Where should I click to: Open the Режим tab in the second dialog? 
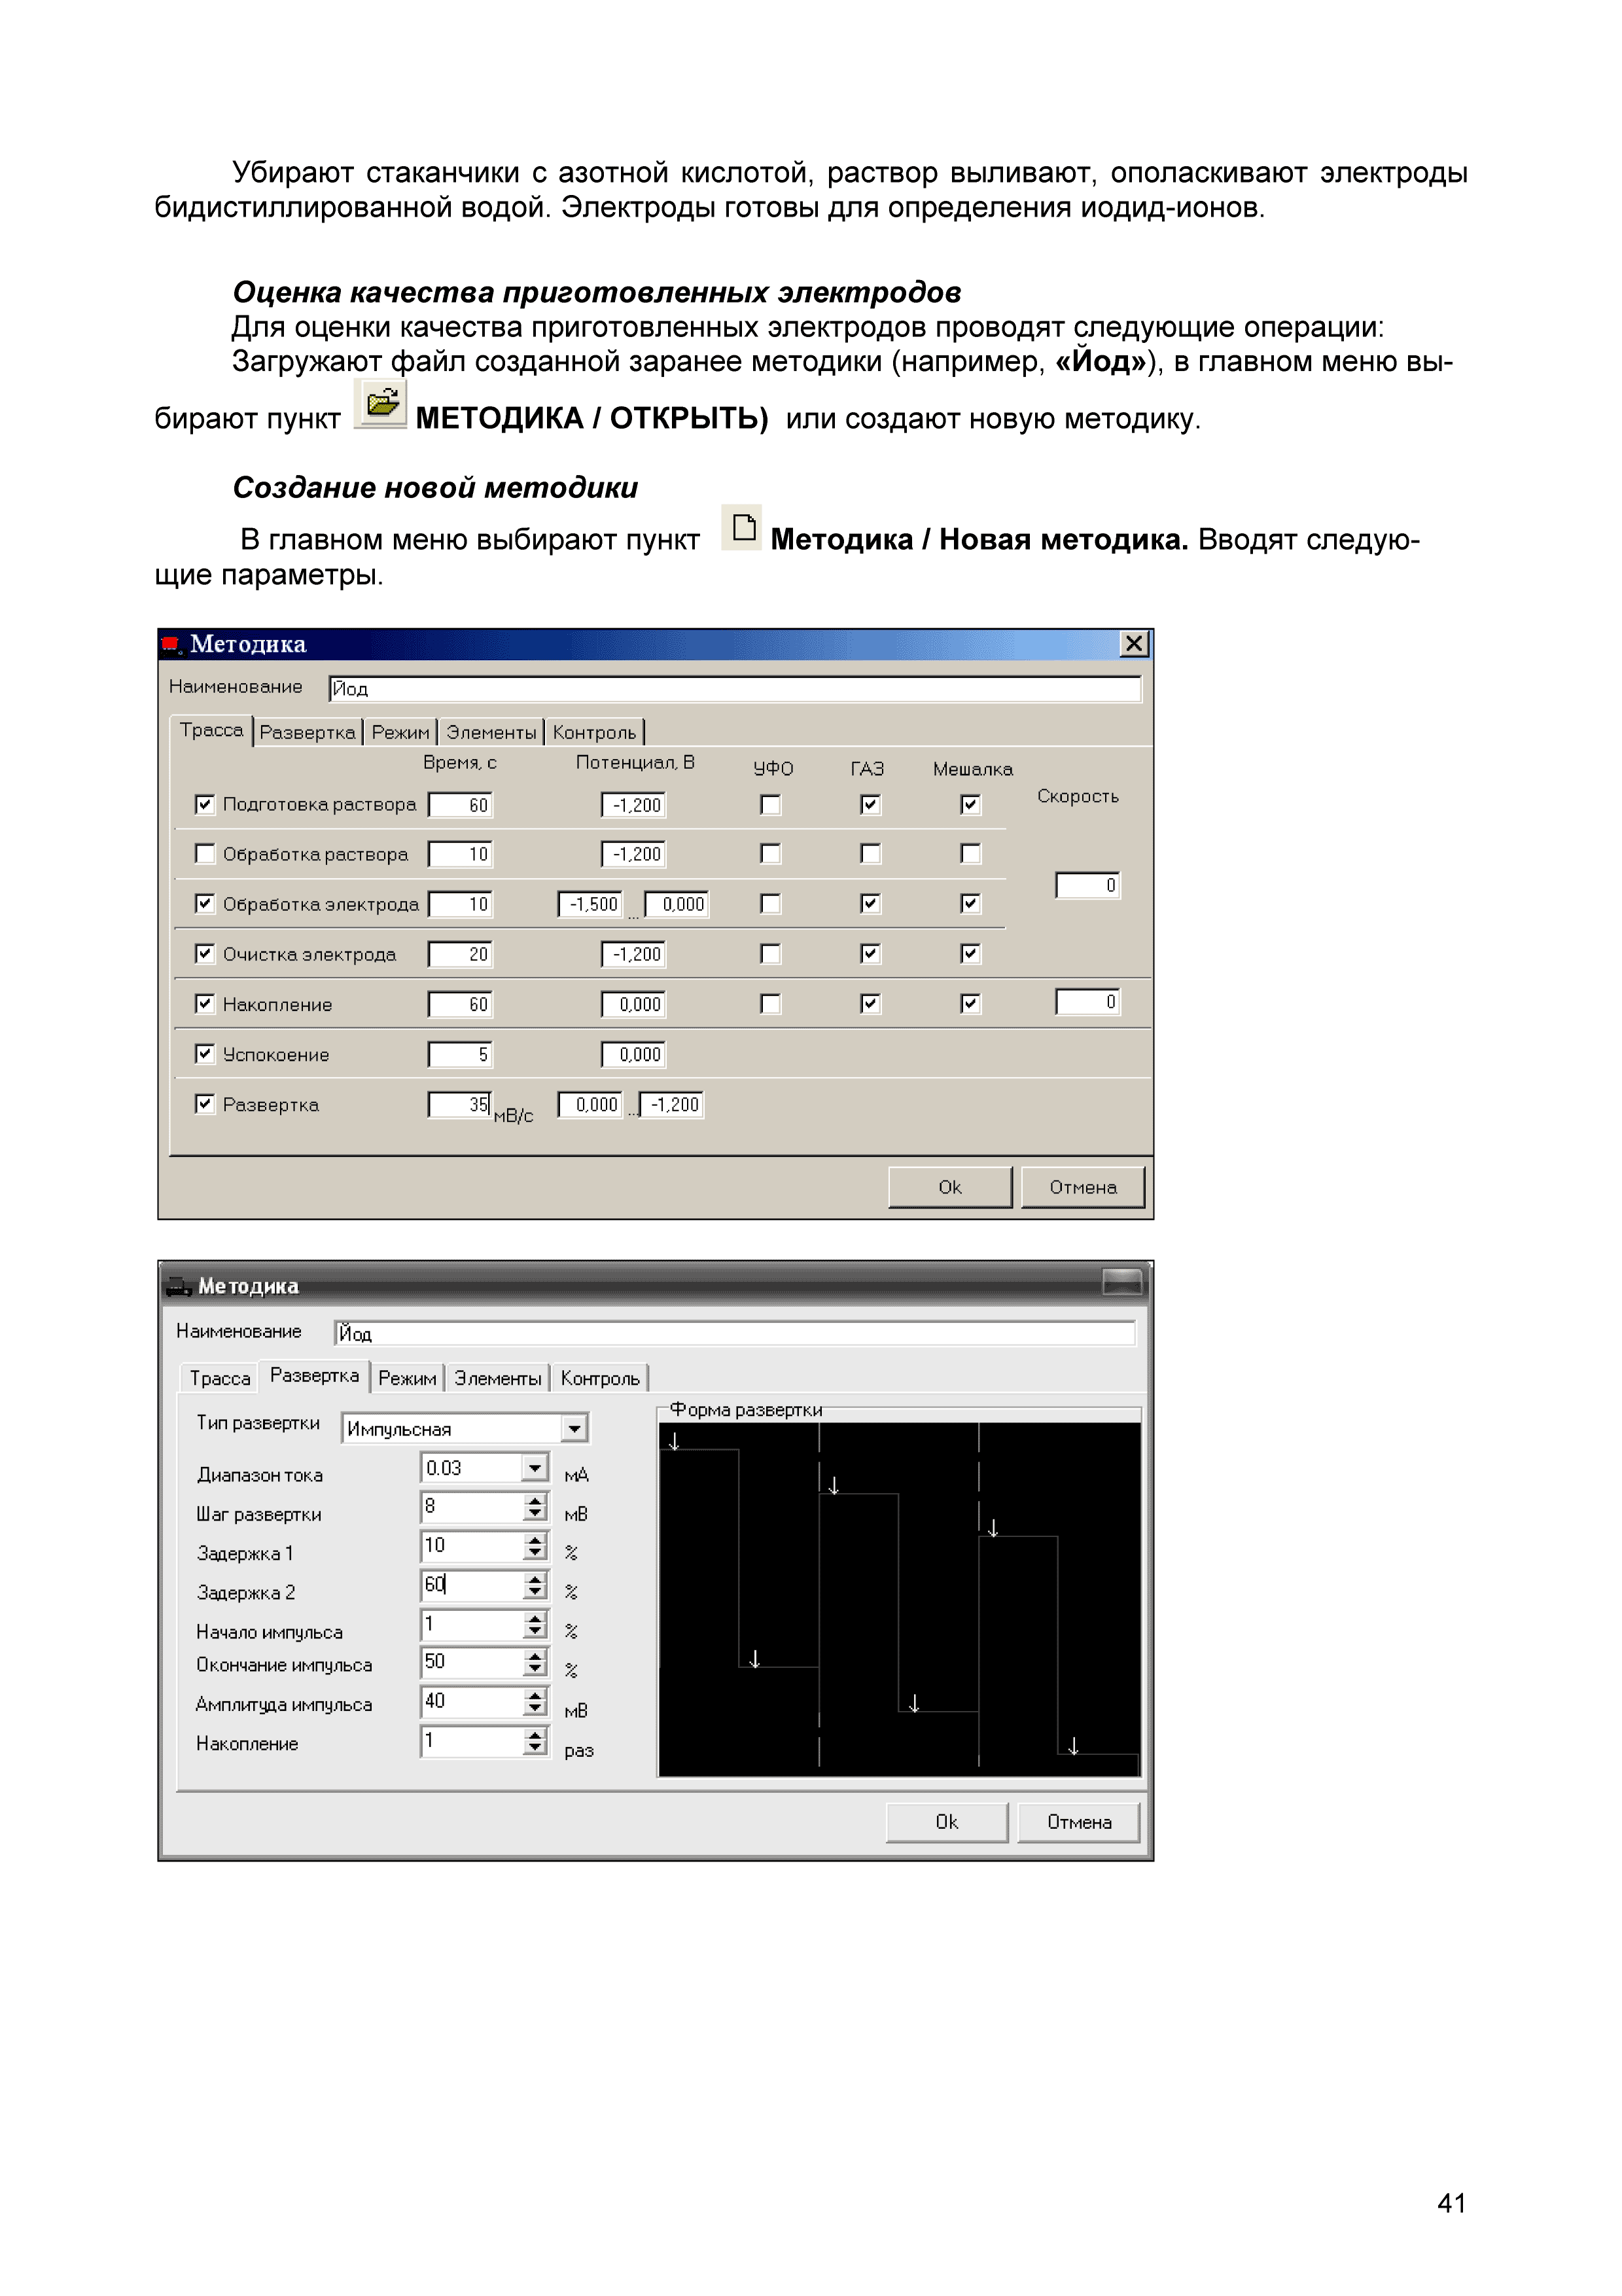pyautogui.click(x=407, y=1378)
